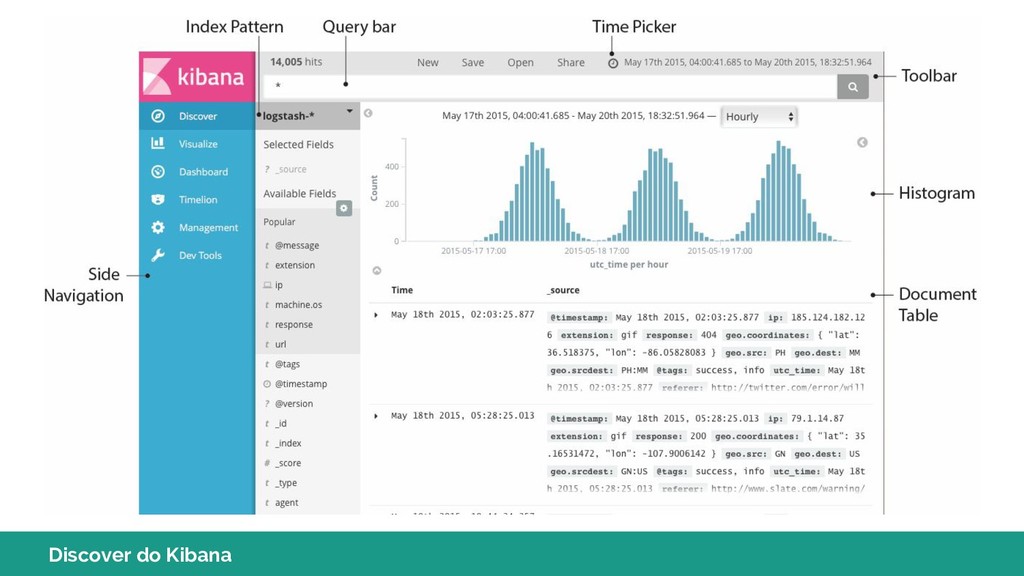Screen dimensions: 1024x576
Task: Open the logstash-* index pattern dropdown
Action: point(308,116)
